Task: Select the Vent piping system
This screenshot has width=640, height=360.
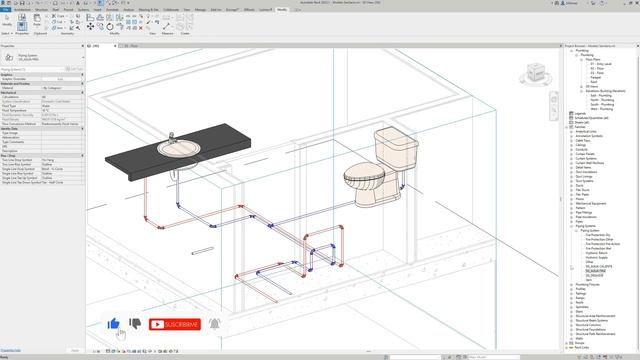Action: pos(589,280)
